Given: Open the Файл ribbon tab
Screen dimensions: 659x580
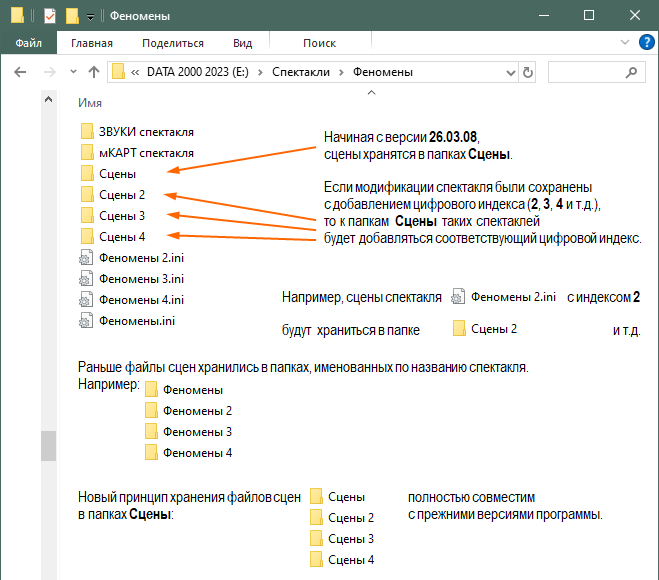Looking at the screenshot, I should point(29,43).
